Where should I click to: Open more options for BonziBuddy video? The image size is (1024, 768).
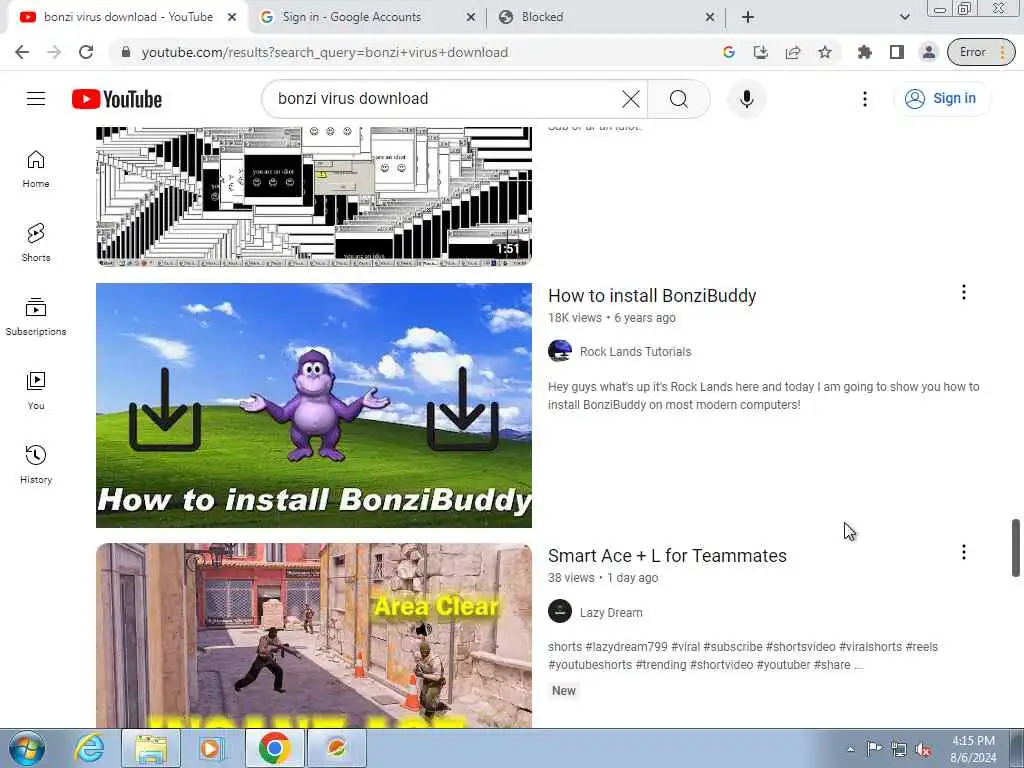963,293
